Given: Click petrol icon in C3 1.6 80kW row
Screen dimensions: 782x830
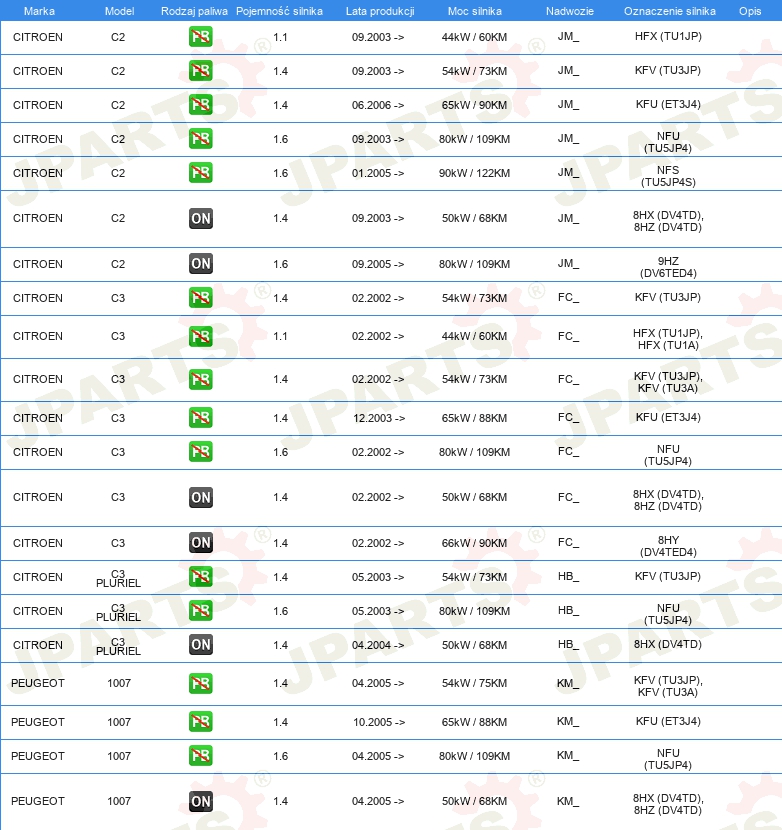Looking at the screenshot, I should coord(201,452).
